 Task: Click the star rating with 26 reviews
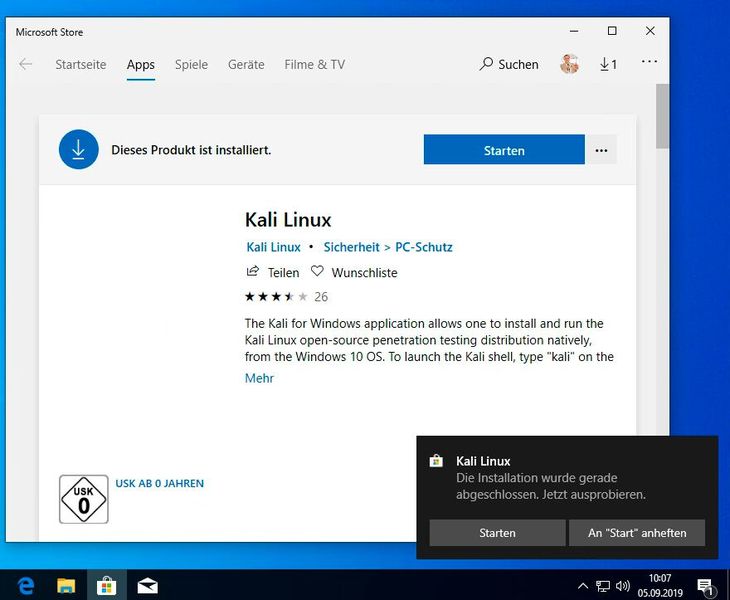(286, 297)
